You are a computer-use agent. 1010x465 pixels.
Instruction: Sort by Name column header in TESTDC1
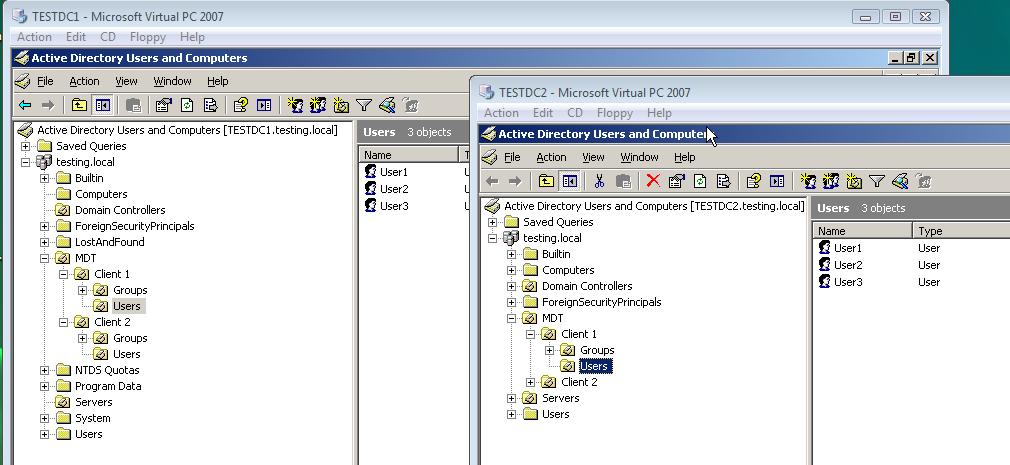pyautogui.click(x=408, y=155)
